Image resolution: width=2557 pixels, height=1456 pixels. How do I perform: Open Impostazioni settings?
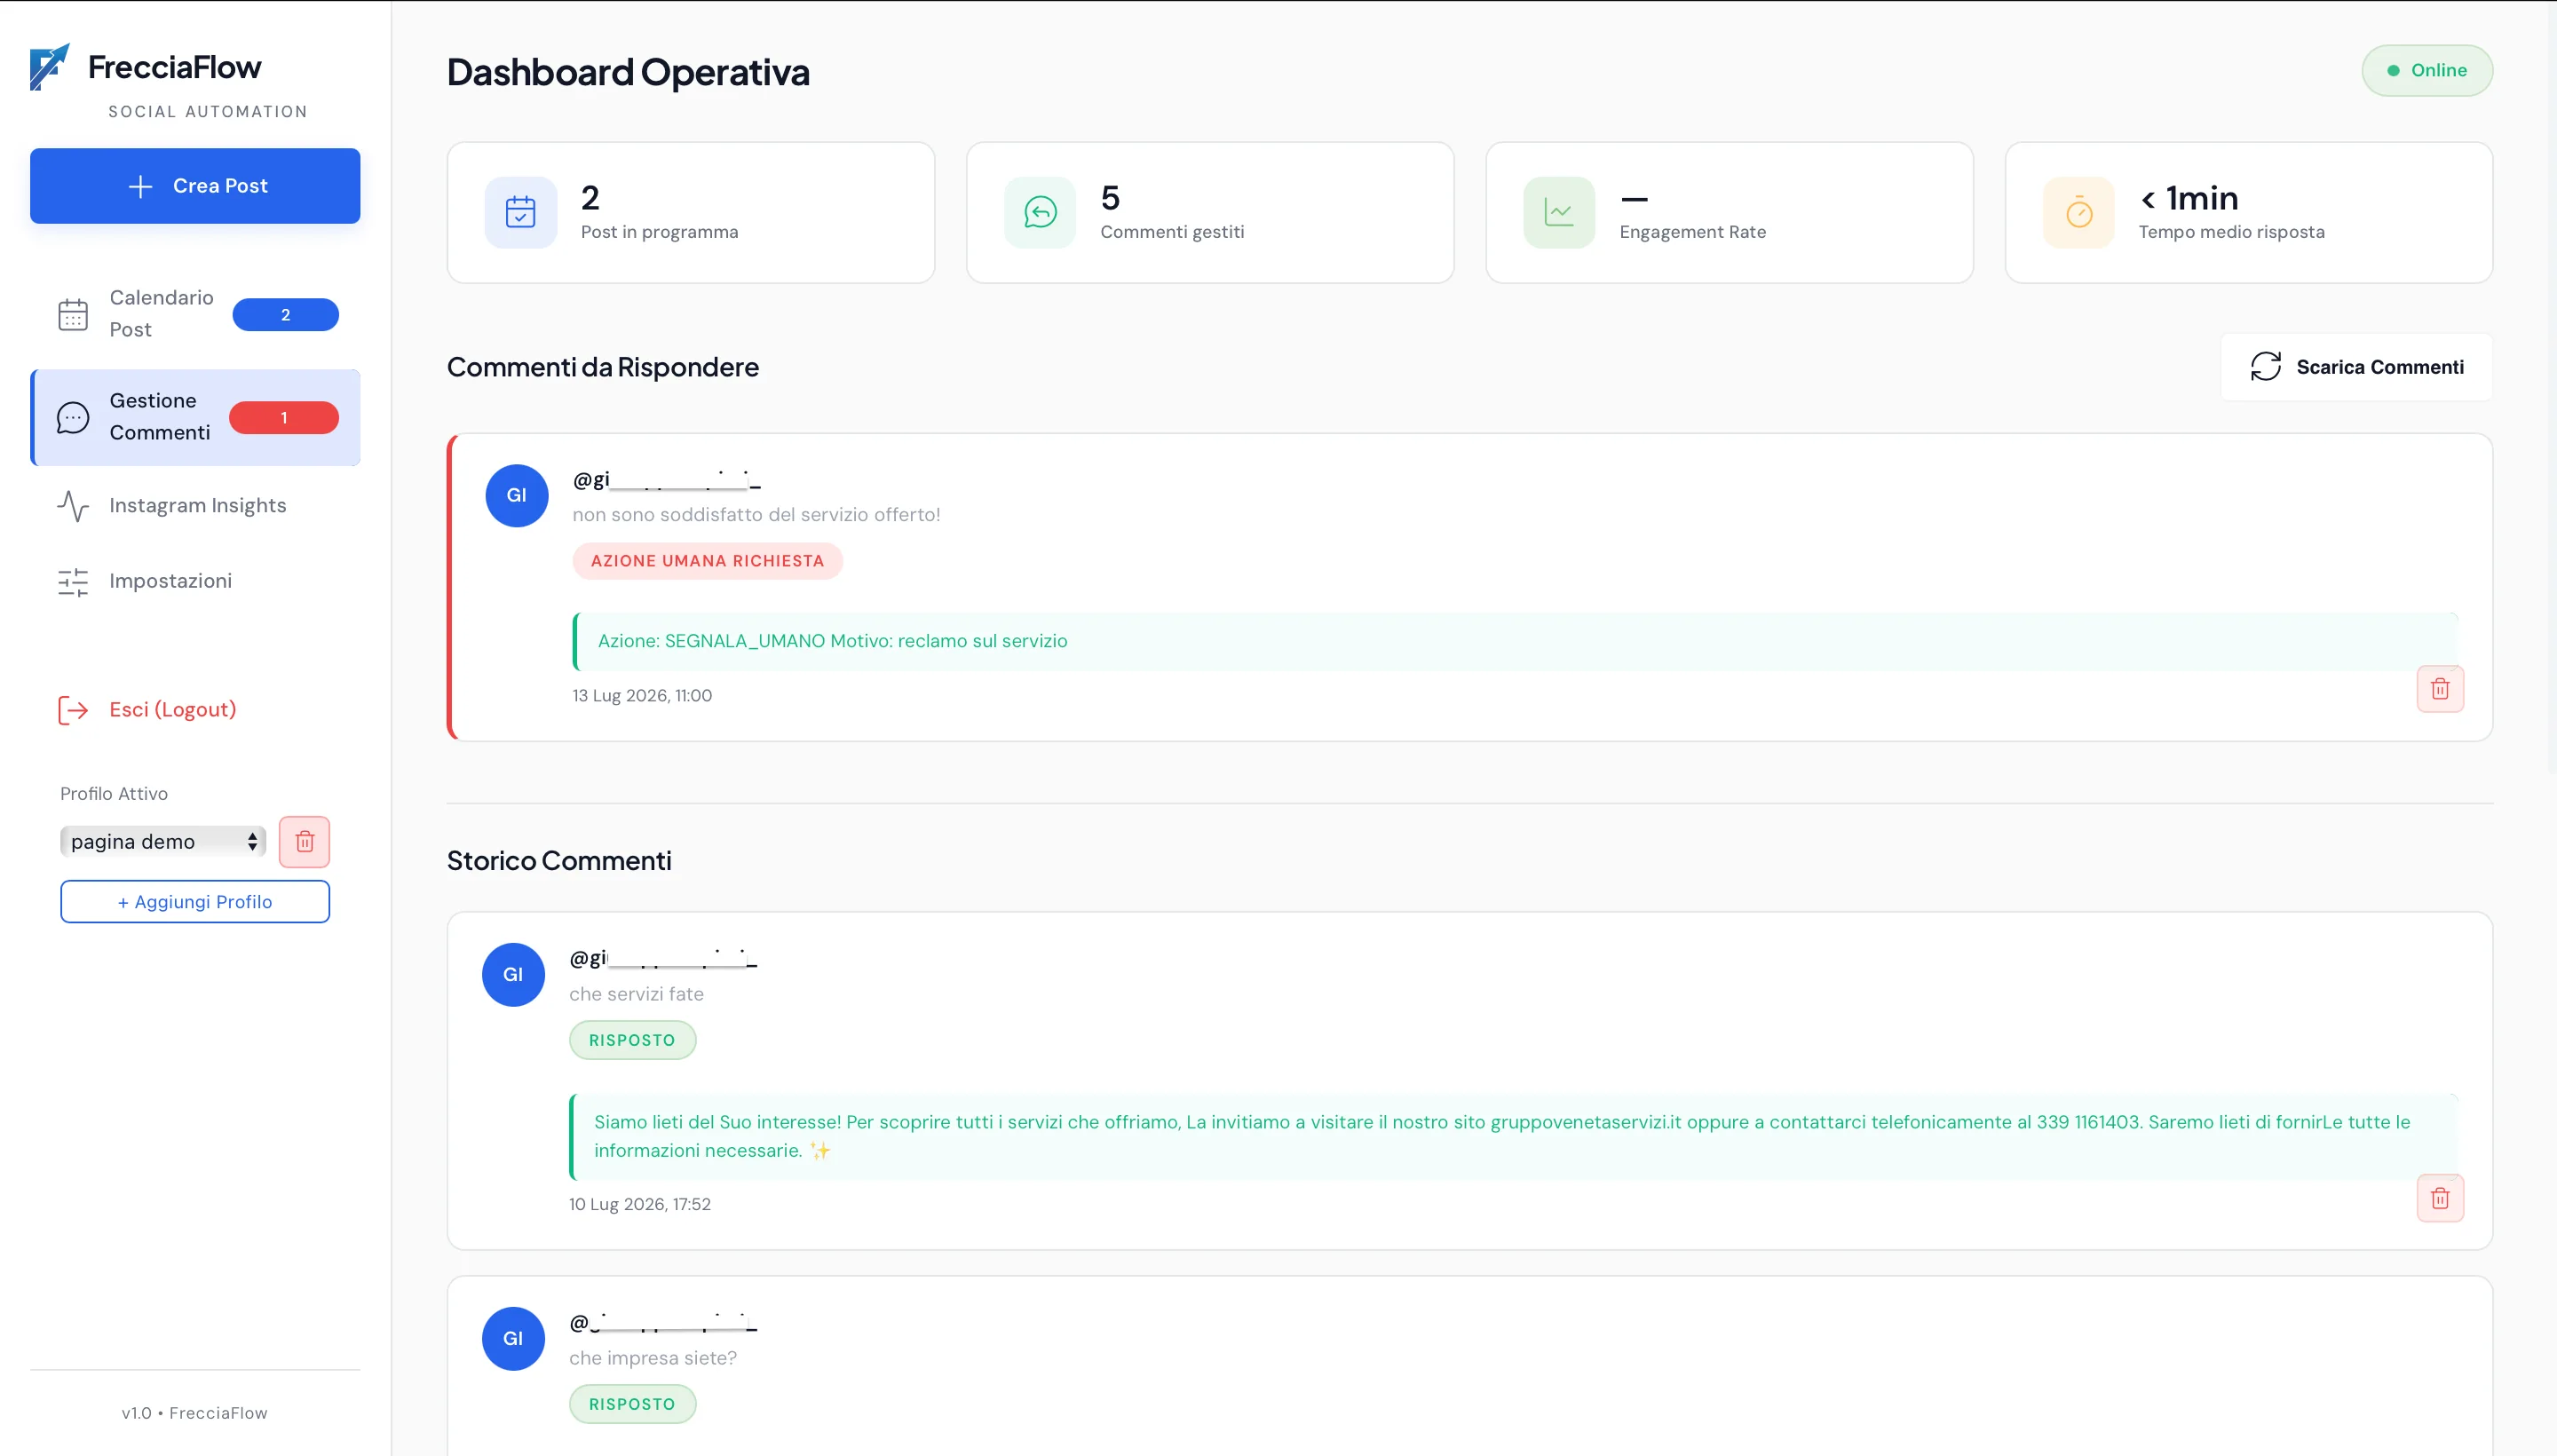[195, 582]
